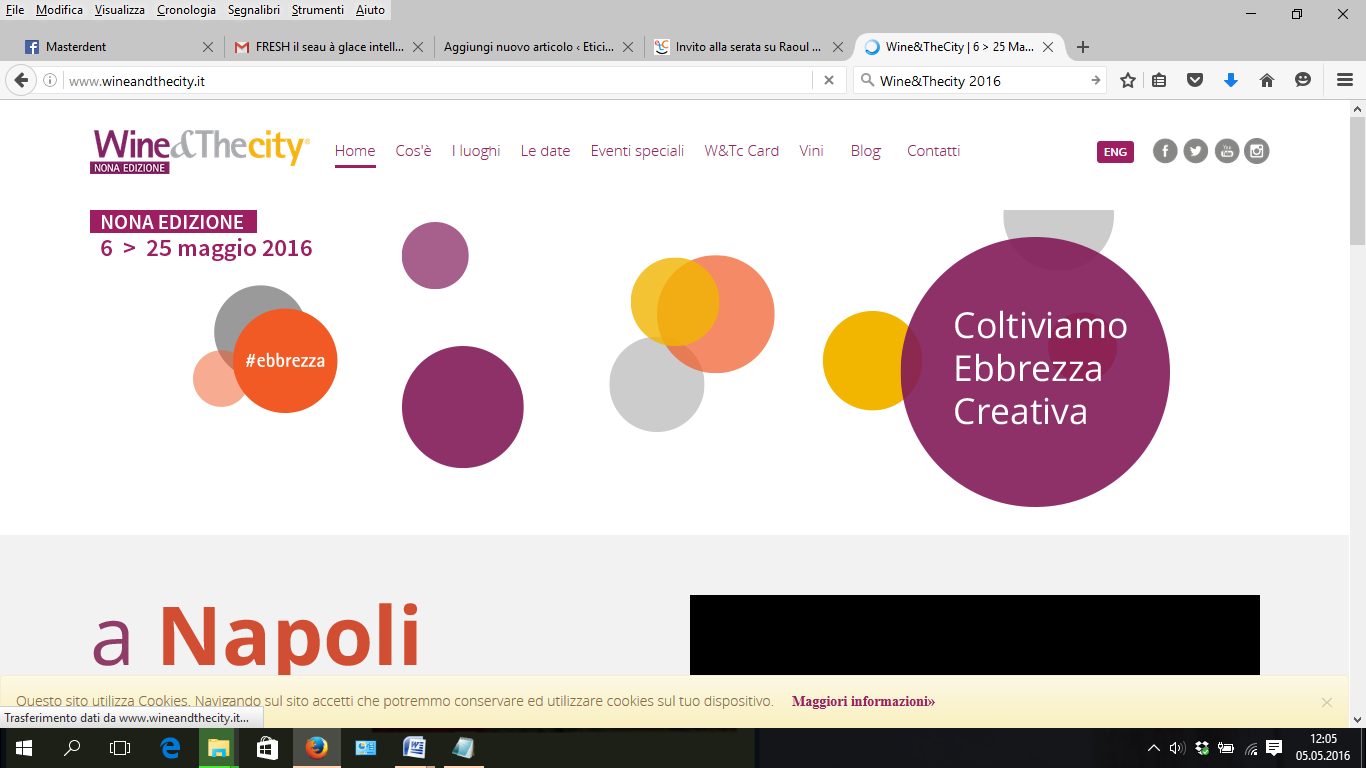
Task: Click the black video placeholder
Action: [x=975, y=635]
